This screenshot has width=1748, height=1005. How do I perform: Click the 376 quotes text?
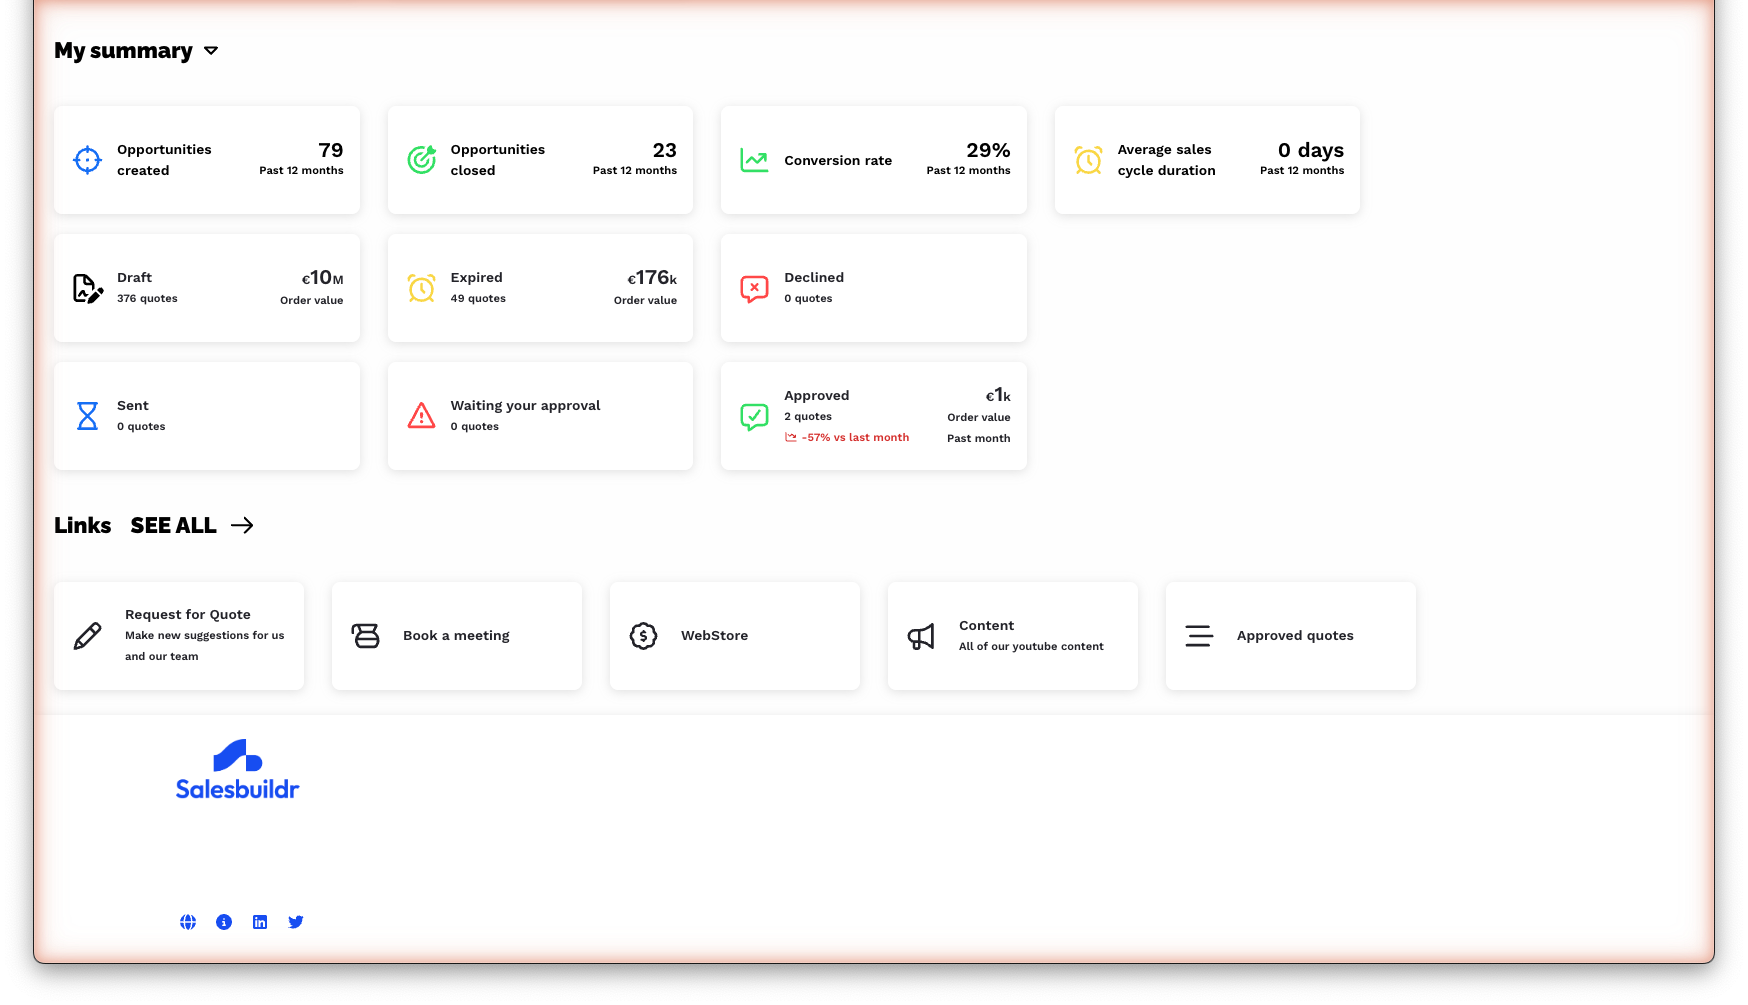[x=147, y=299]
